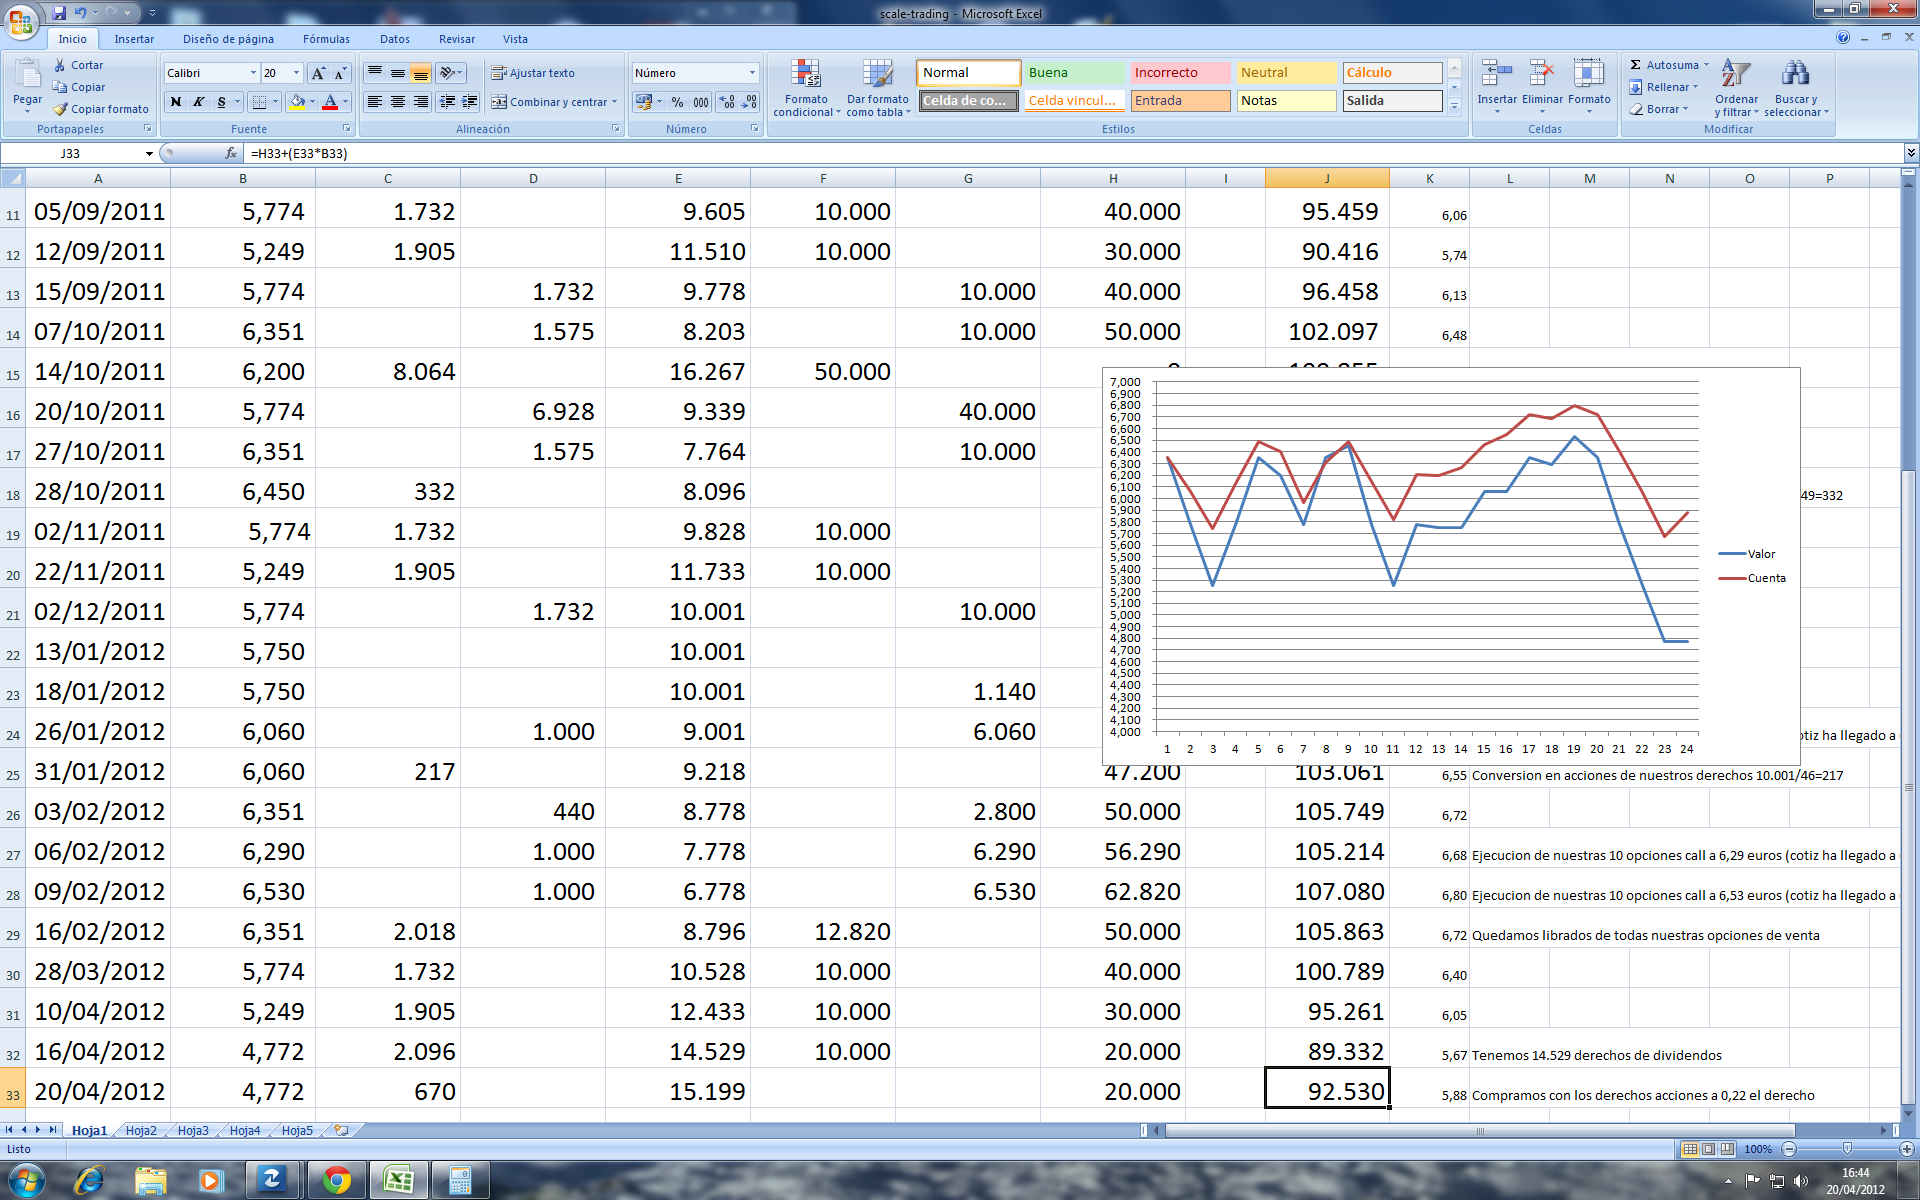Click the bold (N) formatting icon
Screen dimensions: 1920x1200
point(176,102)
